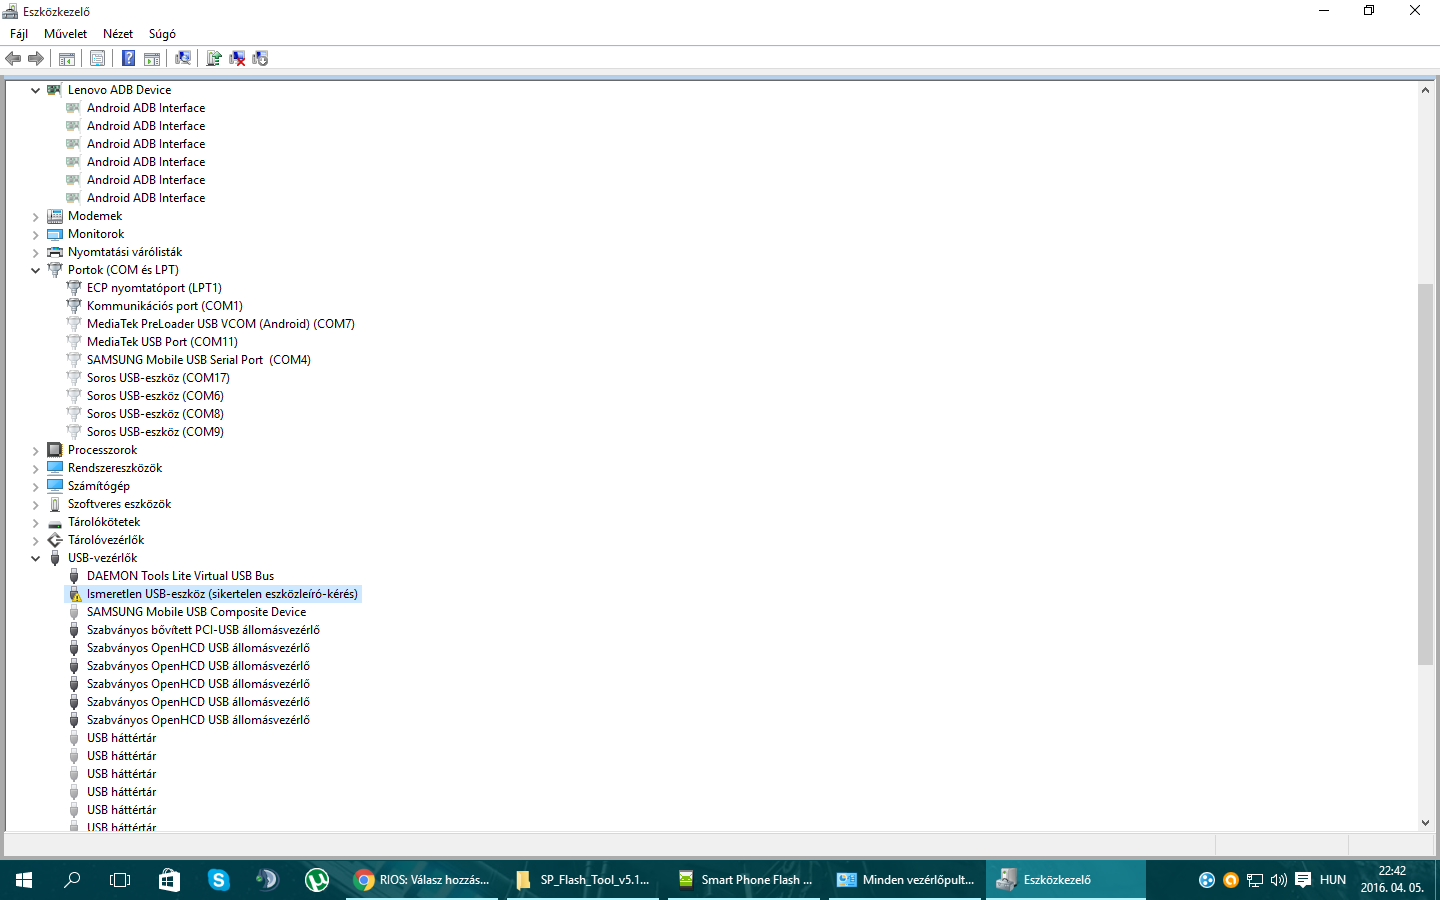
Task: Toggle the console tree pane icon
Action: click(67, 59)
